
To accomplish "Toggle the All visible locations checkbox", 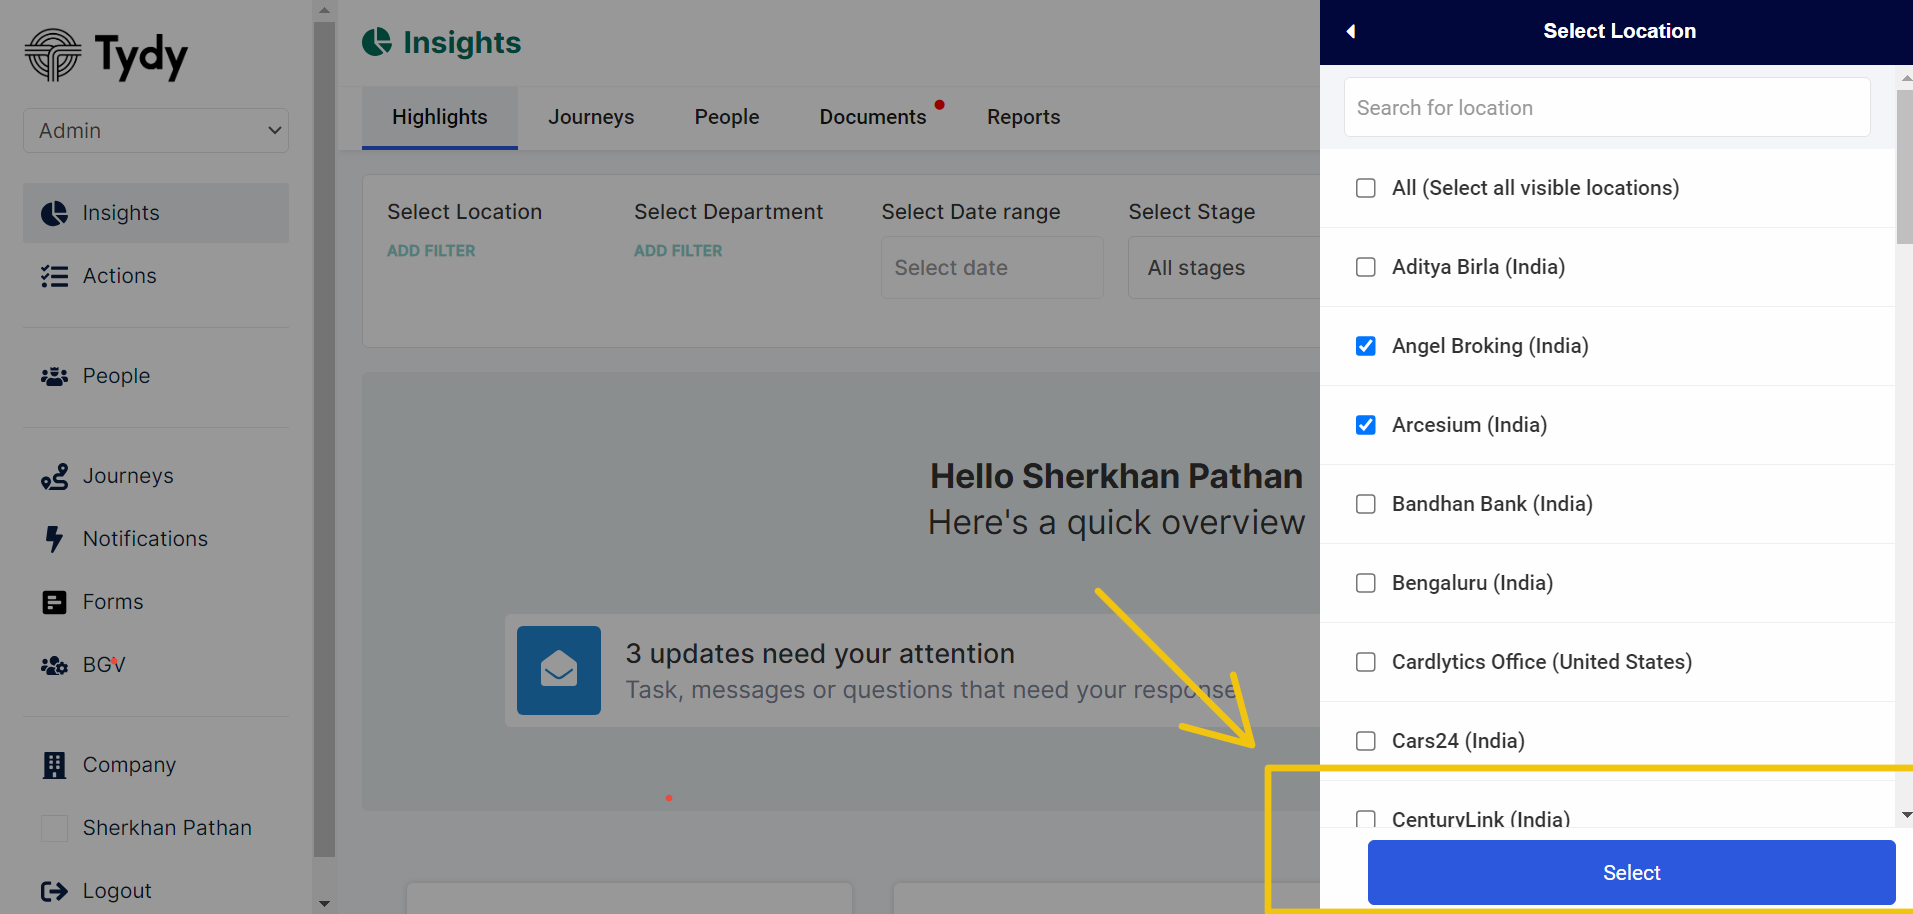I will pyautogui.click(x=1365, y=188).
